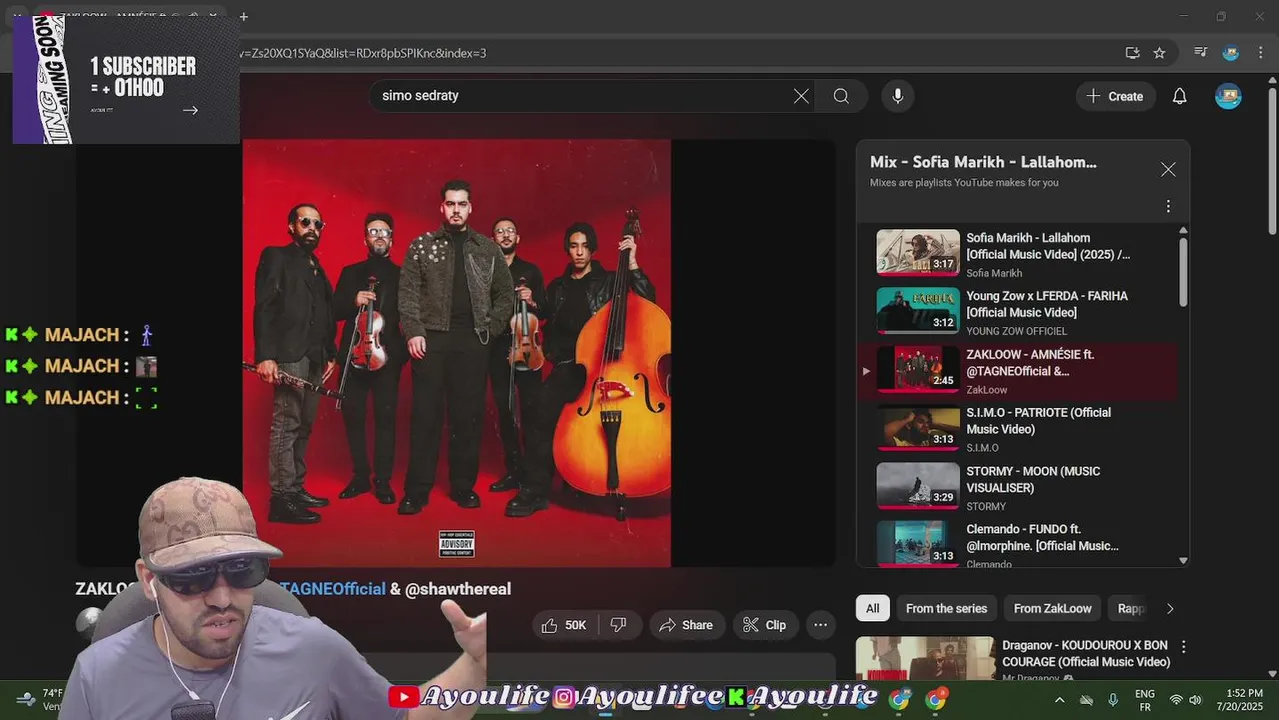Open the Wi-Fi network tray icon
1279x720 pixels.
tap(1176, 700)
